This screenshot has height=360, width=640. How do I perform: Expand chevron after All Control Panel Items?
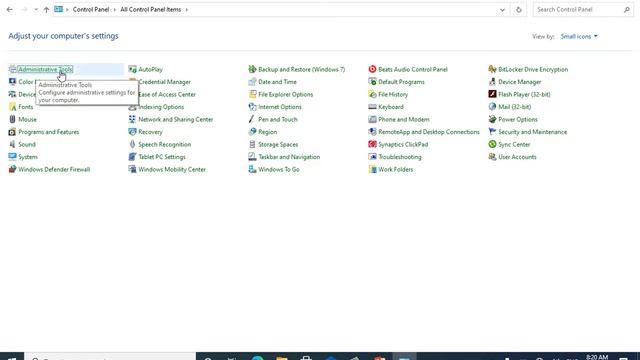click(x=187, y=10)
